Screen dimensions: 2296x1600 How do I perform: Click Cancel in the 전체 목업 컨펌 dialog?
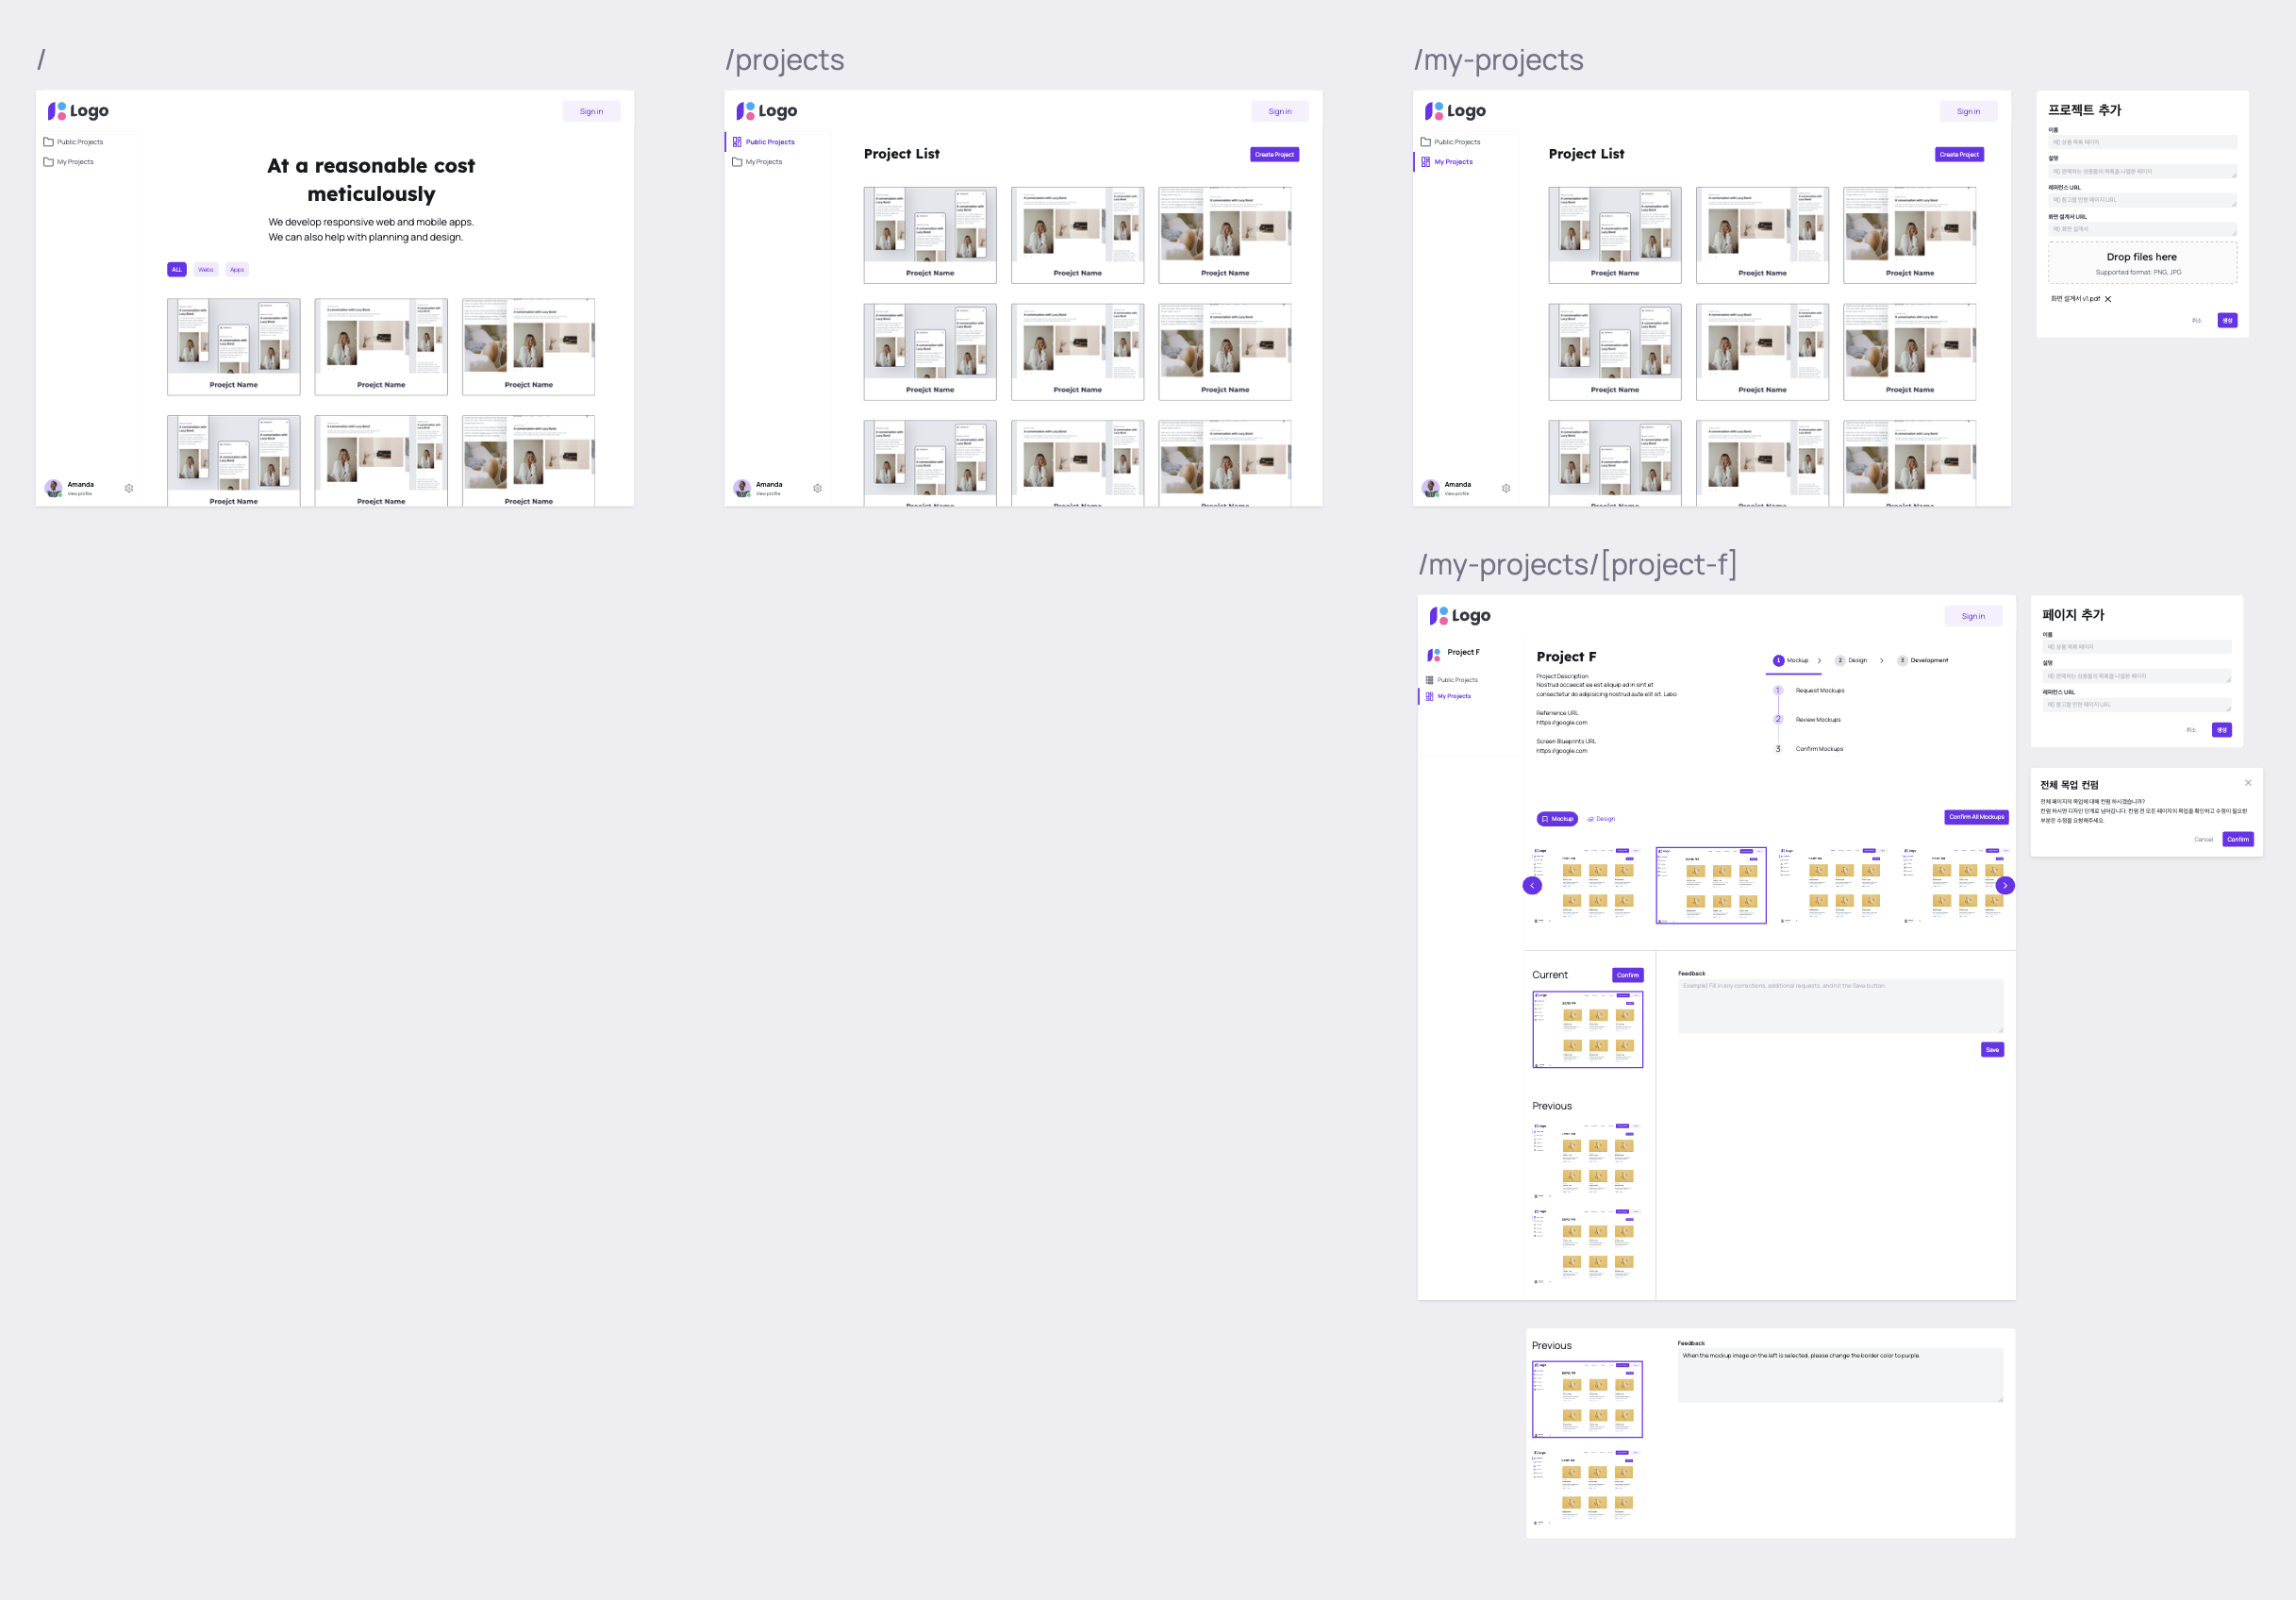coord(2203,840)
